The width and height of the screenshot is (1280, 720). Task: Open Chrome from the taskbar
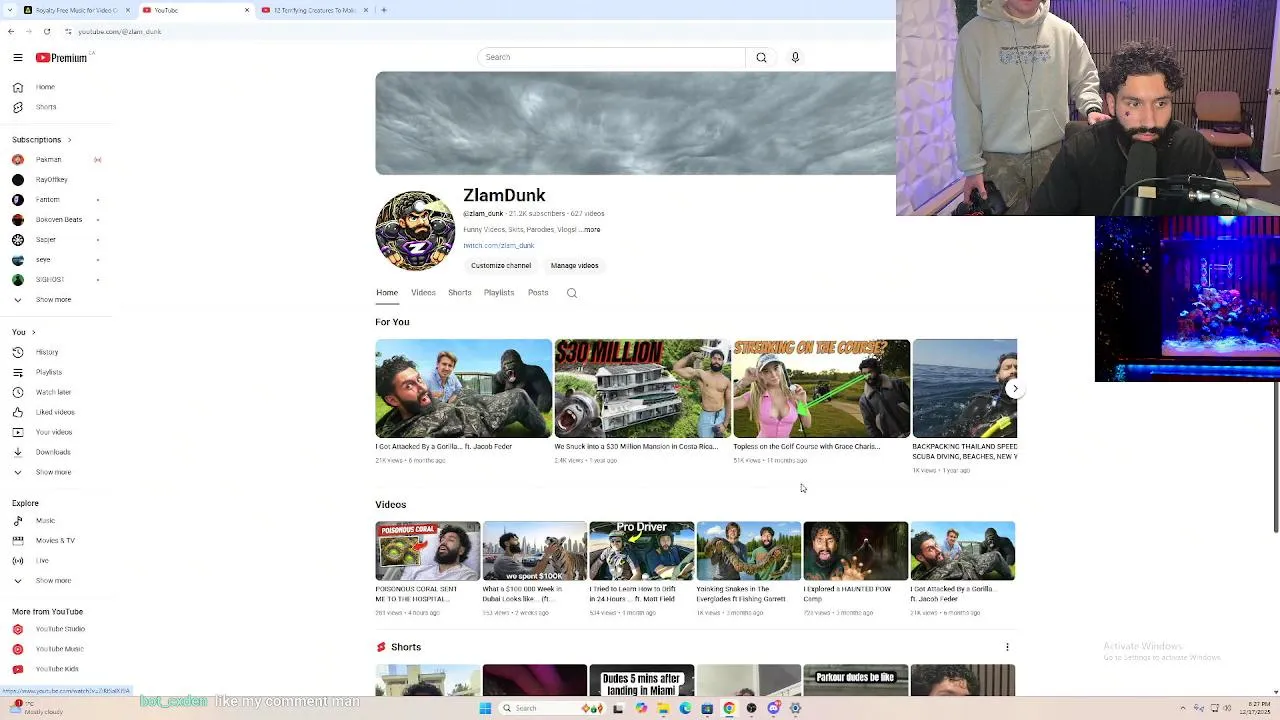click(x=729, y=709)
